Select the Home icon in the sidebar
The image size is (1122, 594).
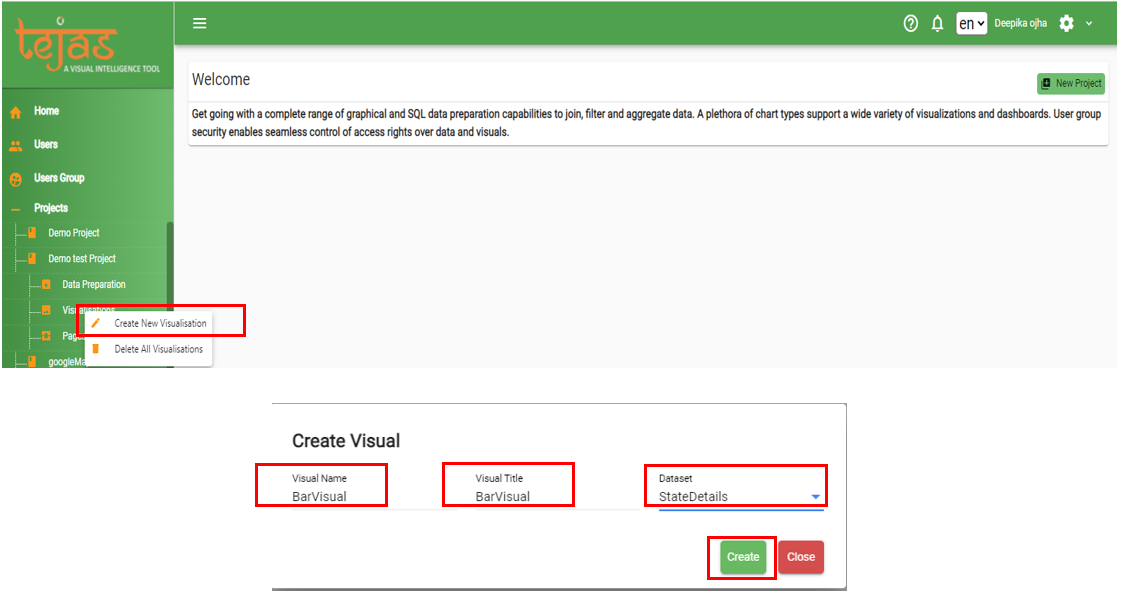coord(18,111)
